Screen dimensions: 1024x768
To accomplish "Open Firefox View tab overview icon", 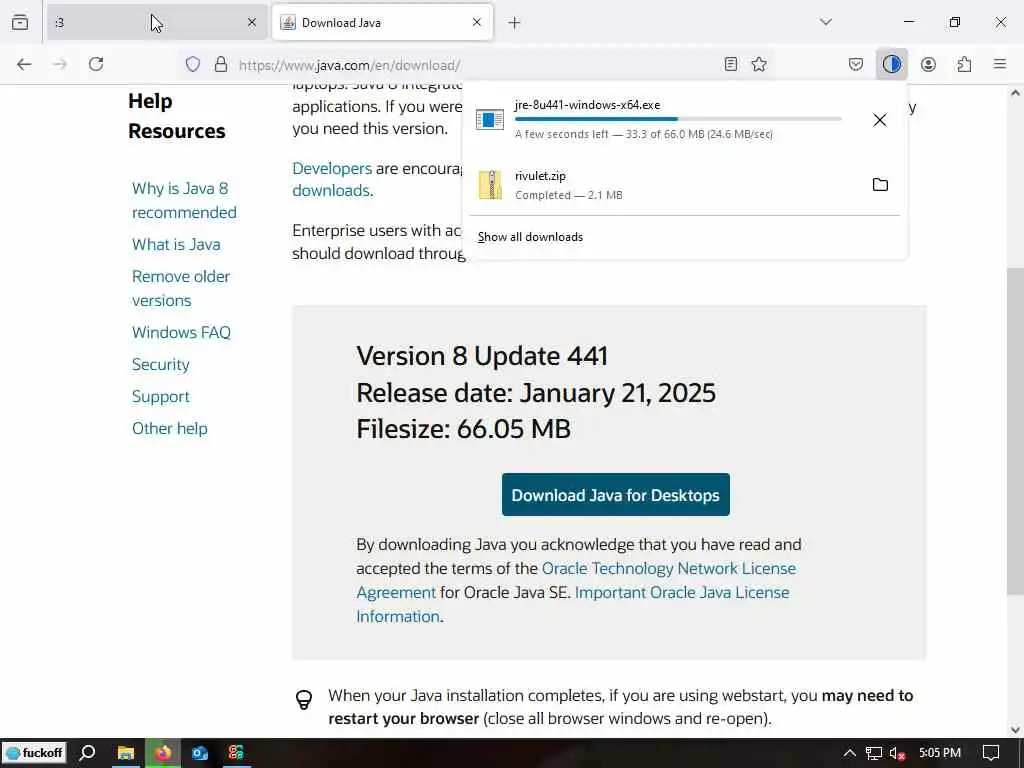I will (20, 22).
